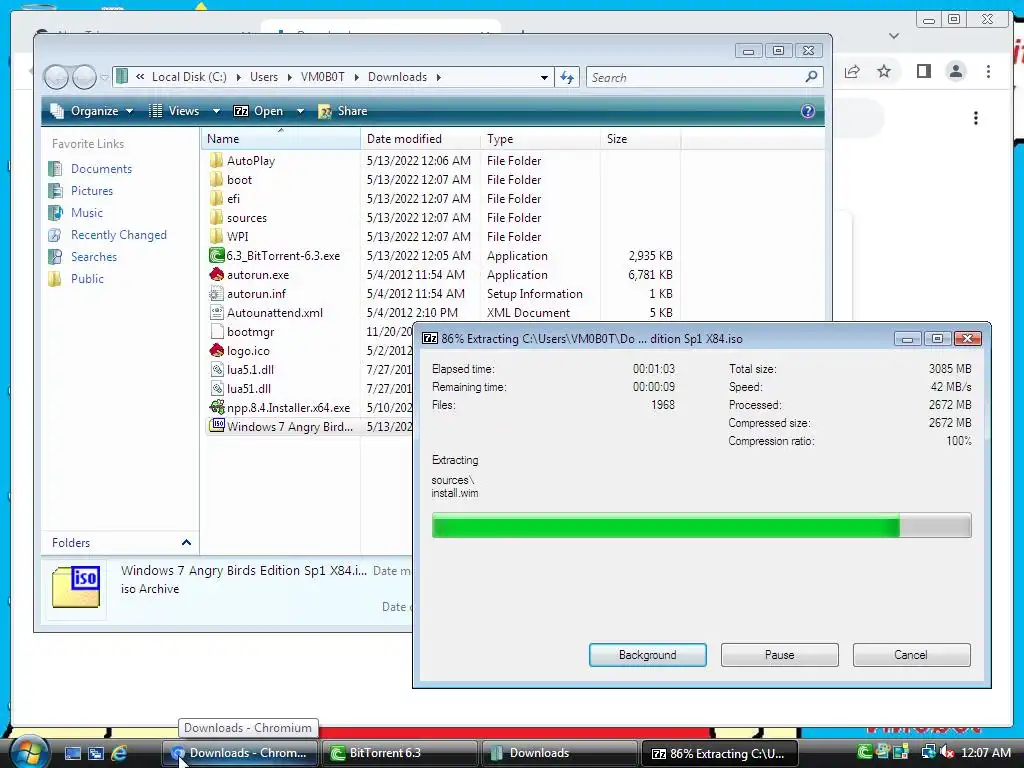Screen dimensions: 1024x768
Task: Click the refresh button beside address bar
Action: coord(567,77)
